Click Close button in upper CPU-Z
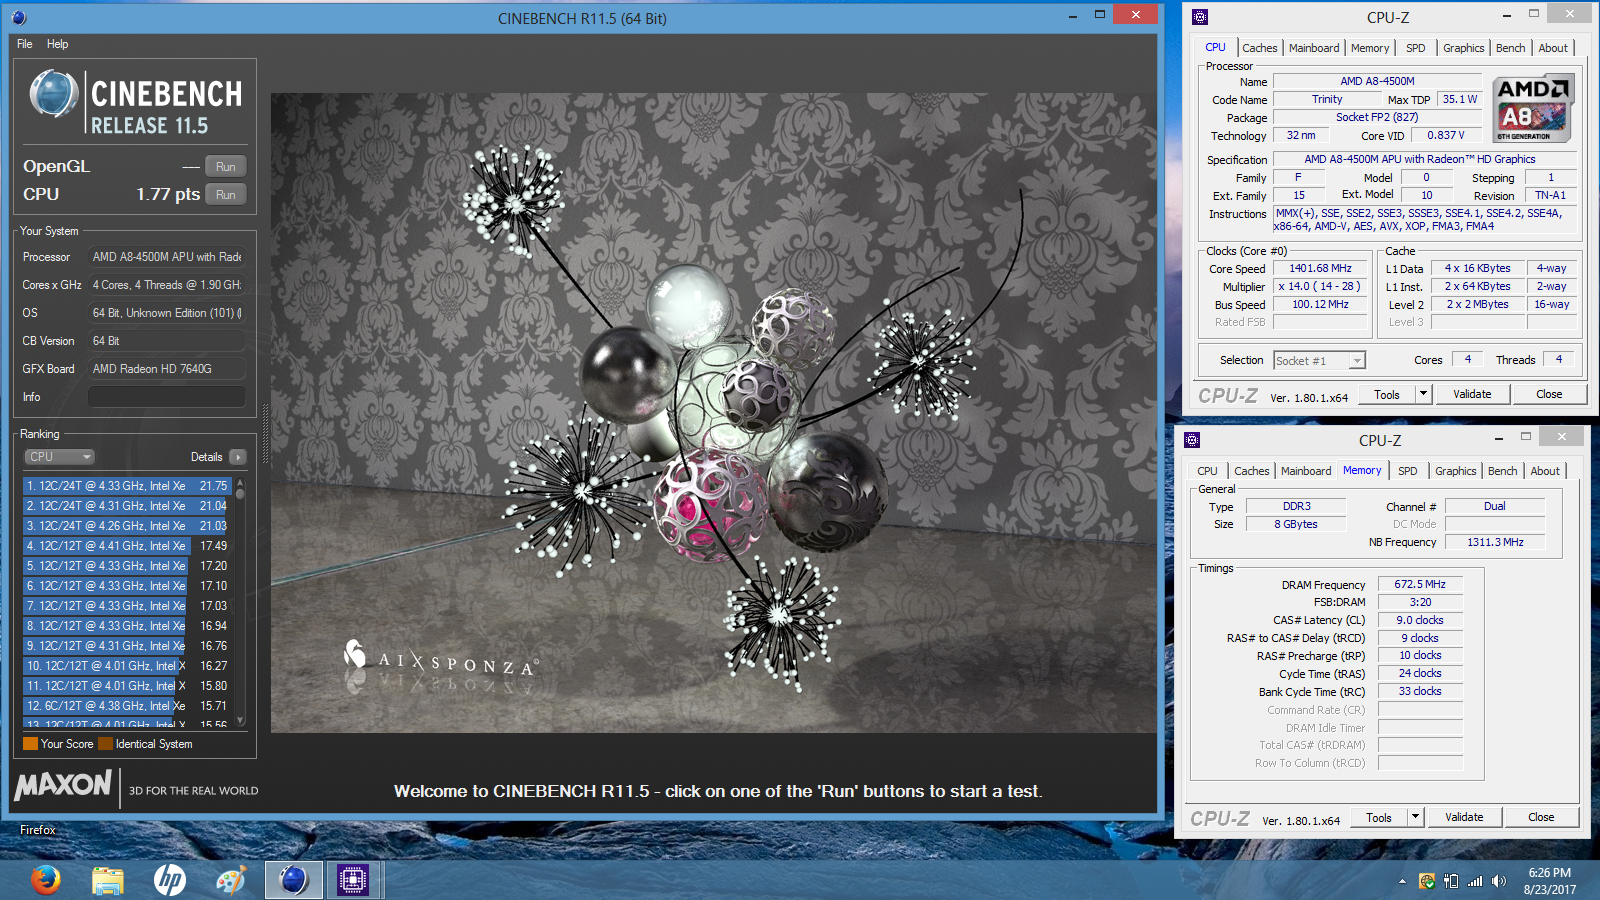This screenshot has width=1600, height=900. coord(1549,395)
